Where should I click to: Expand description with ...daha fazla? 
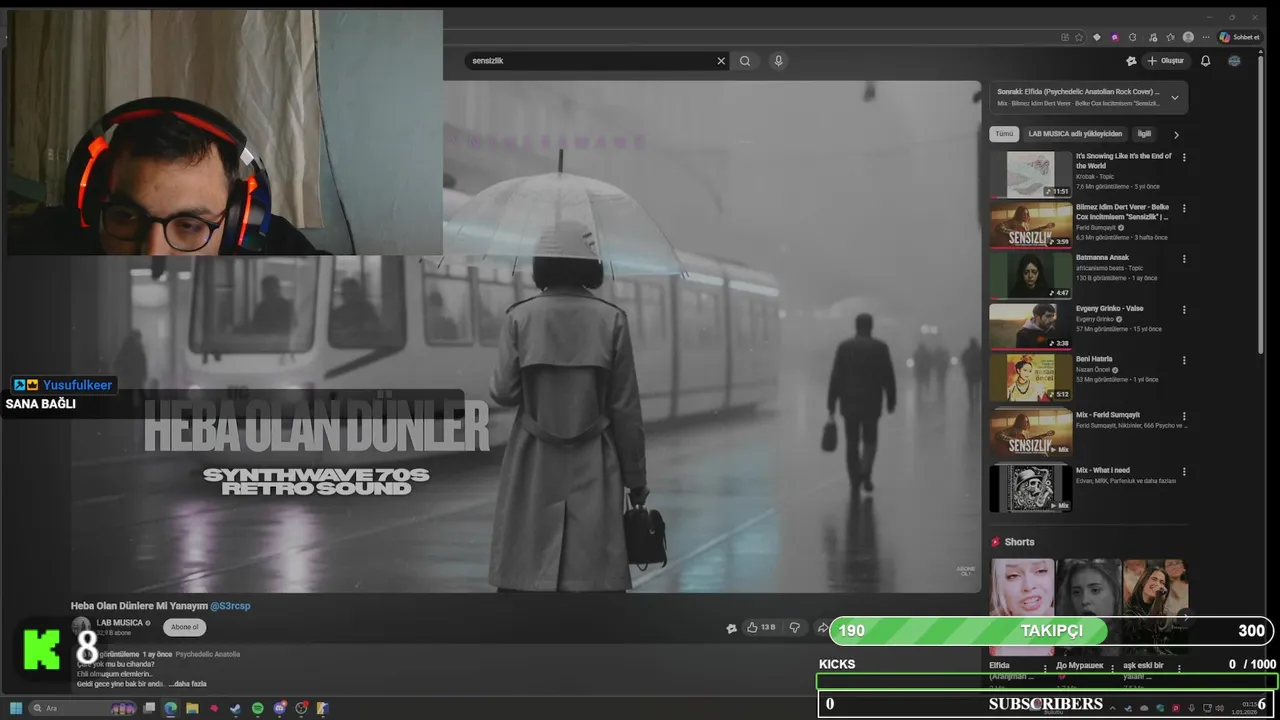click(187, 684)
